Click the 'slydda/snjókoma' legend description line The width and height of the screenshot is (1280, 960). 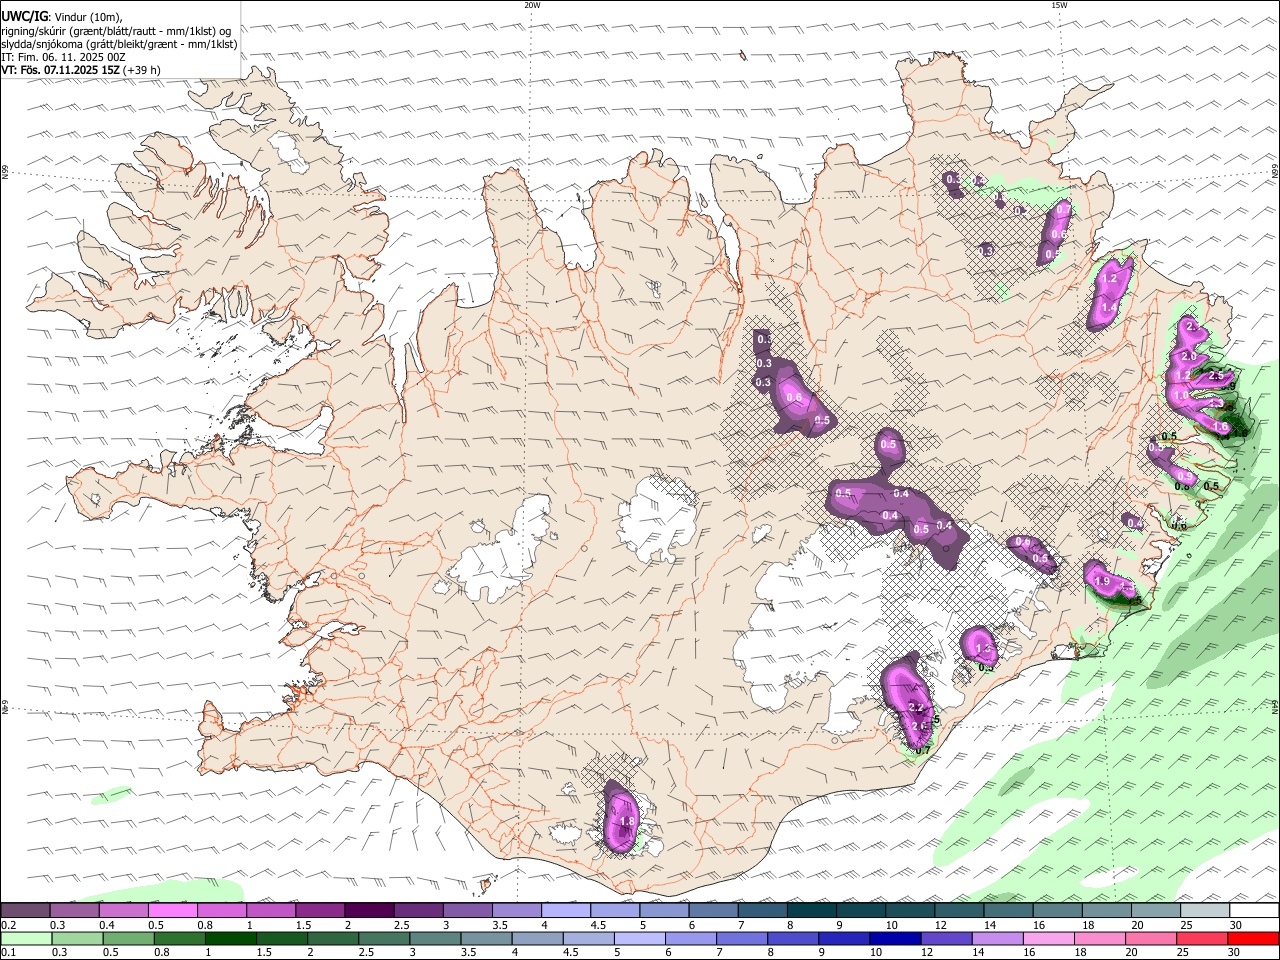[120, 44]
